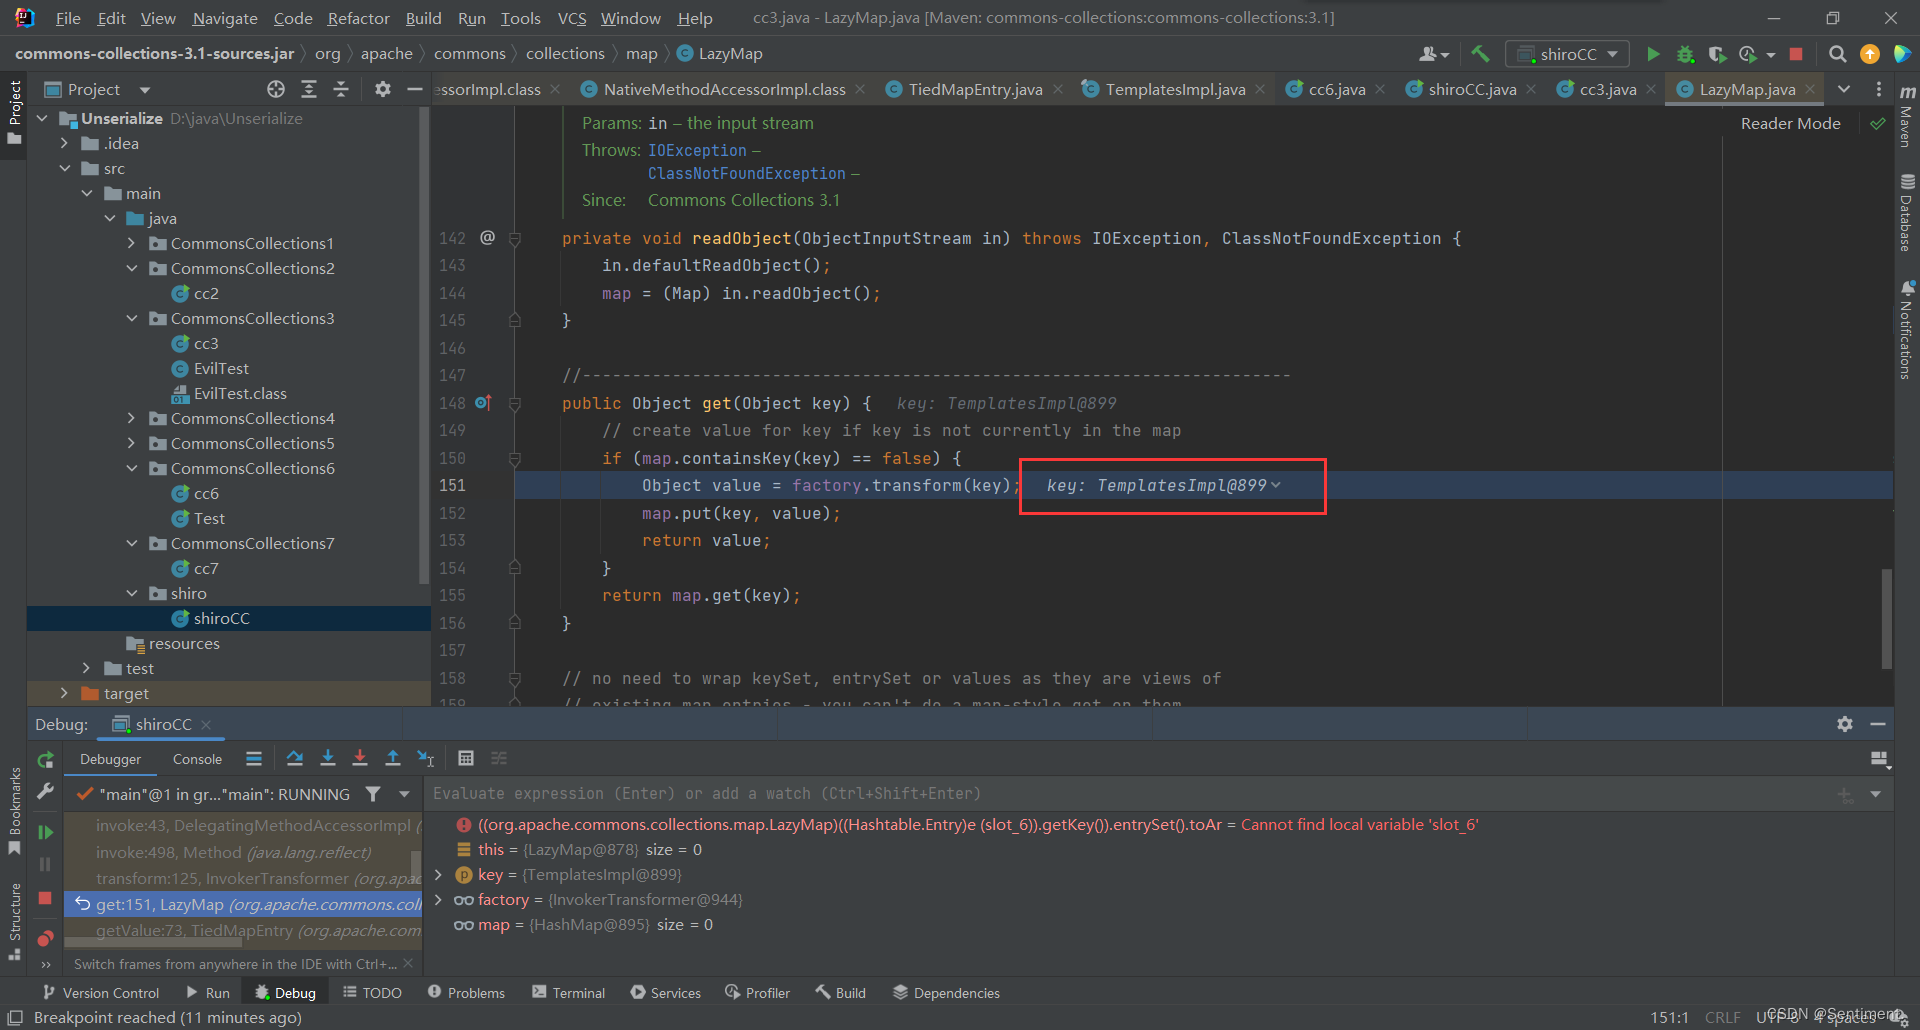Toggle the breakpoint marker on line 148
The width and height of the screenshot is (1920, 1030).
point(483,403)
